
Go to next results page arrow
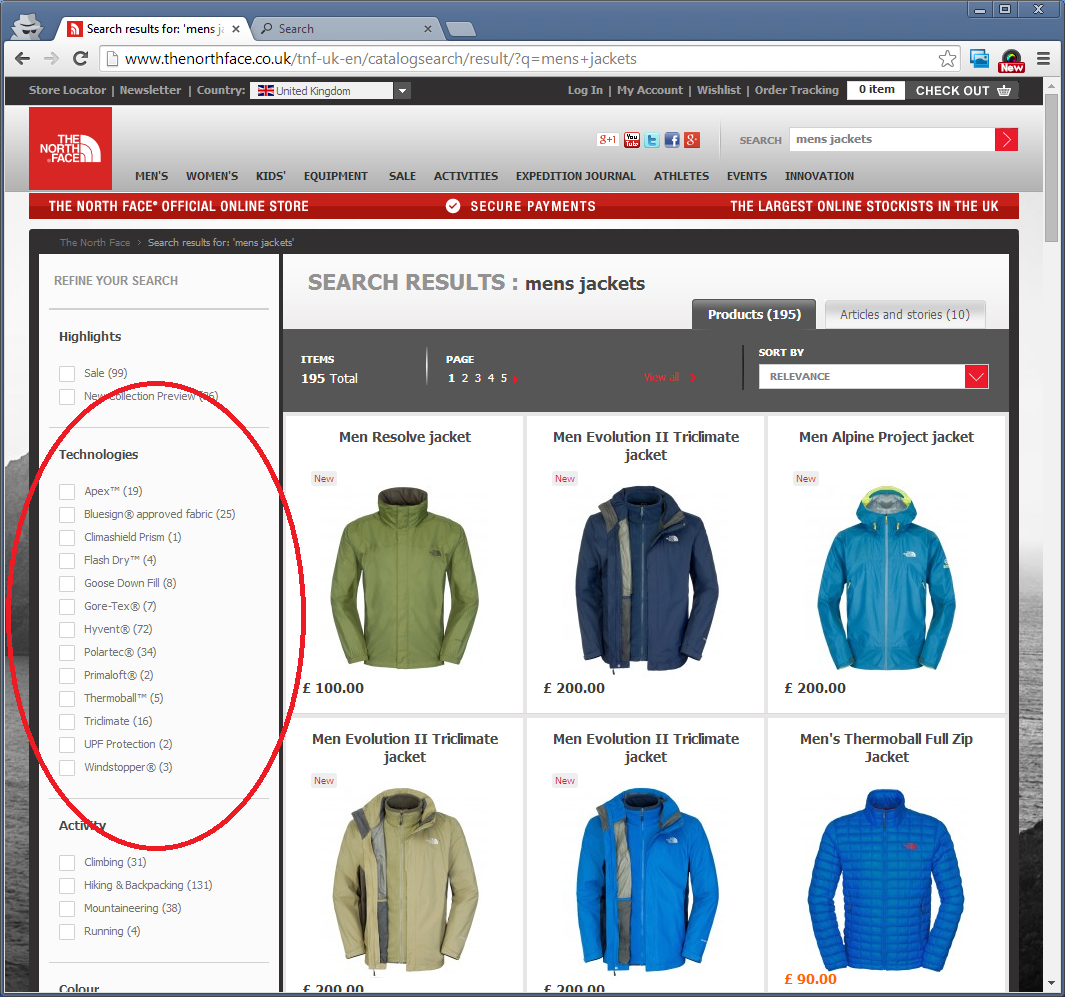[x=515, y=379]
